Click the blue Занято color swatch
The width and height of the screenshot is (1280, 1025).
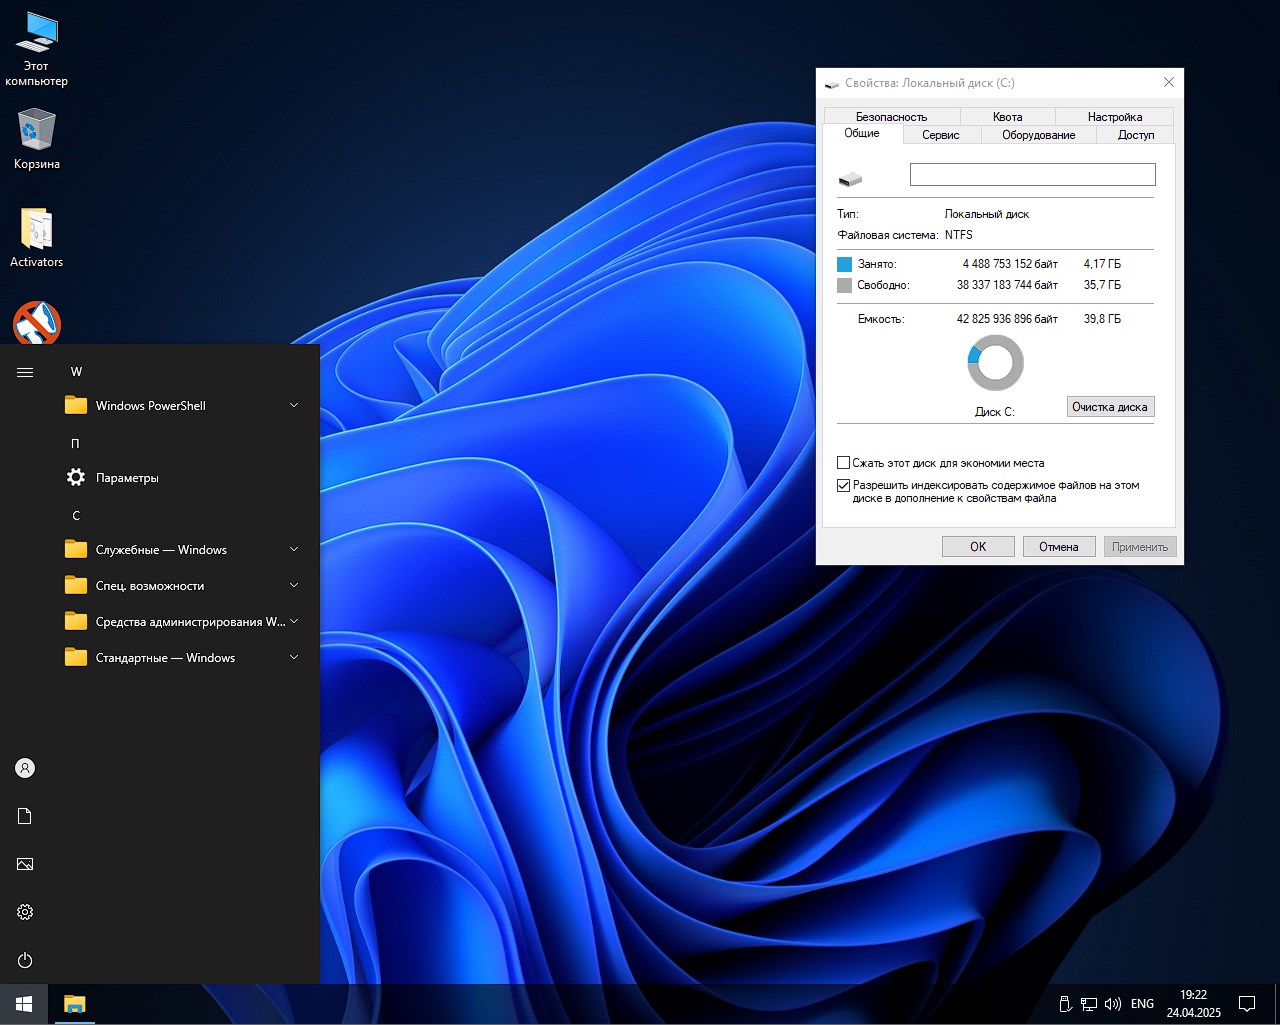point(844,264)
